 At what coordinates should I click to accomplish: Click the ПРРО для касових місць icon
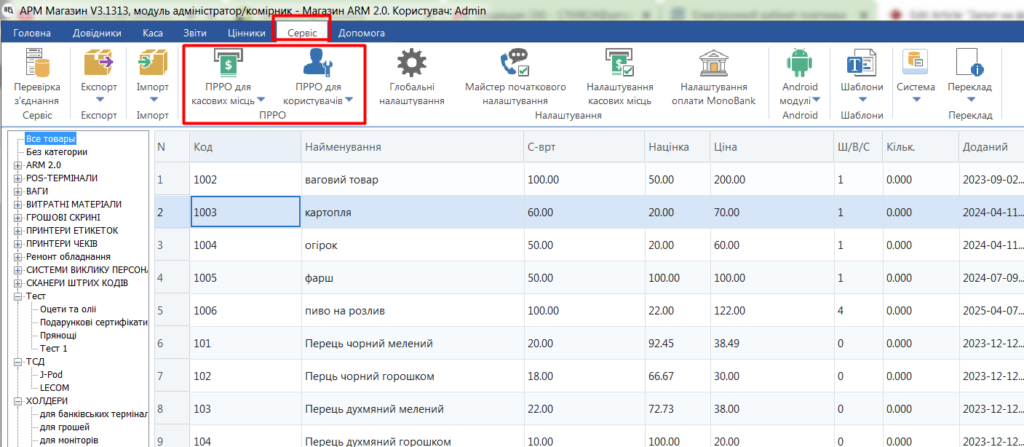229,64
